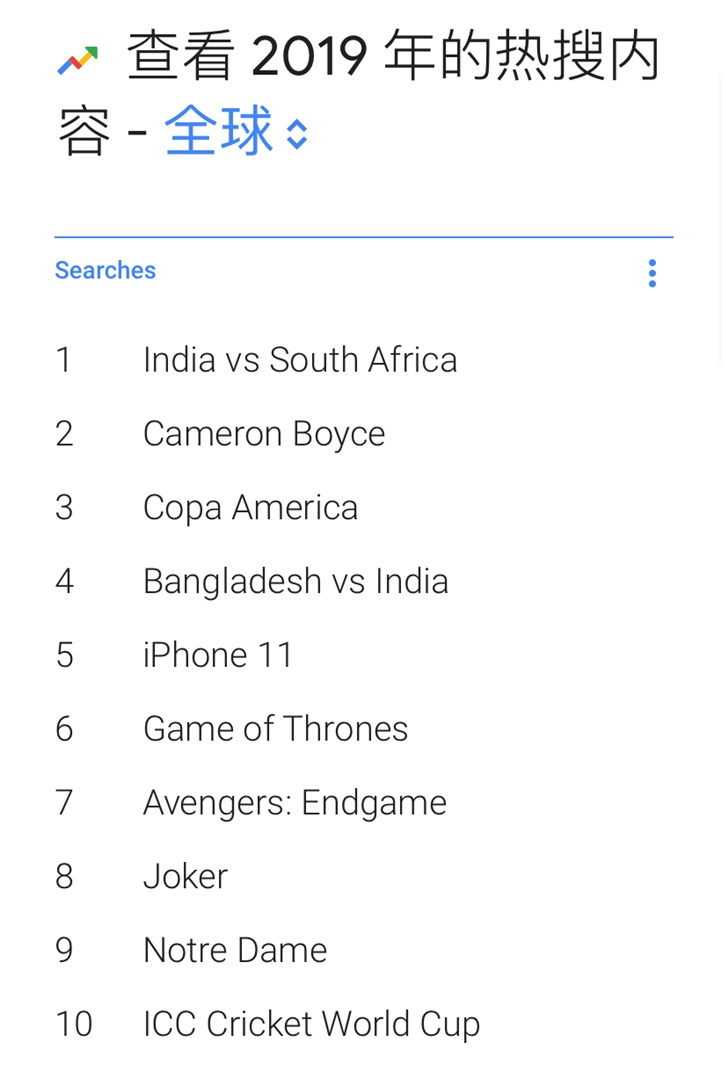The height and width of the screenshot is (1085, 728).
Task: Select Avengers: Endgame in rankings
Action: click(x=295, y=803)
